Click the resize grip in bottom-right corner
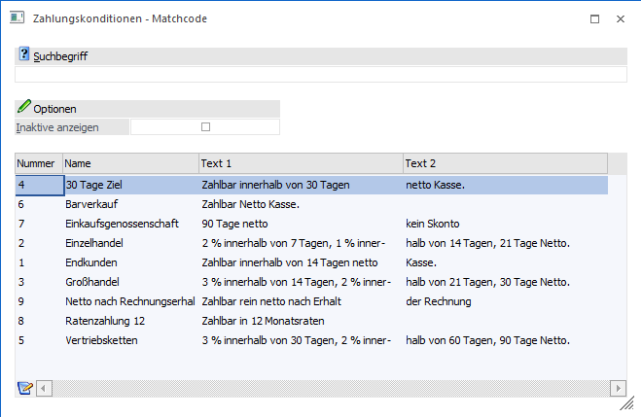642x418 pixels. coord(634,410)
